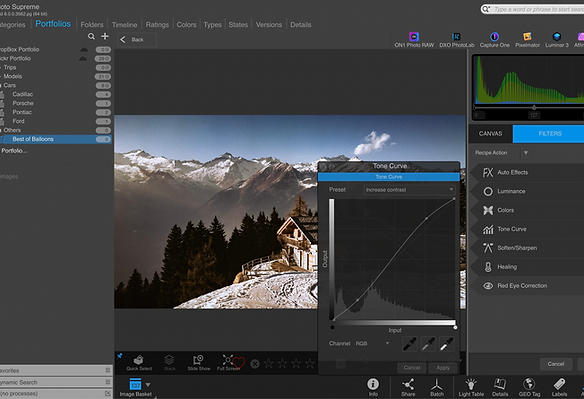The height and width of the screenshot is (399, 584).
Task: Click the black input slider handle under curve
Action: point(332,327)
